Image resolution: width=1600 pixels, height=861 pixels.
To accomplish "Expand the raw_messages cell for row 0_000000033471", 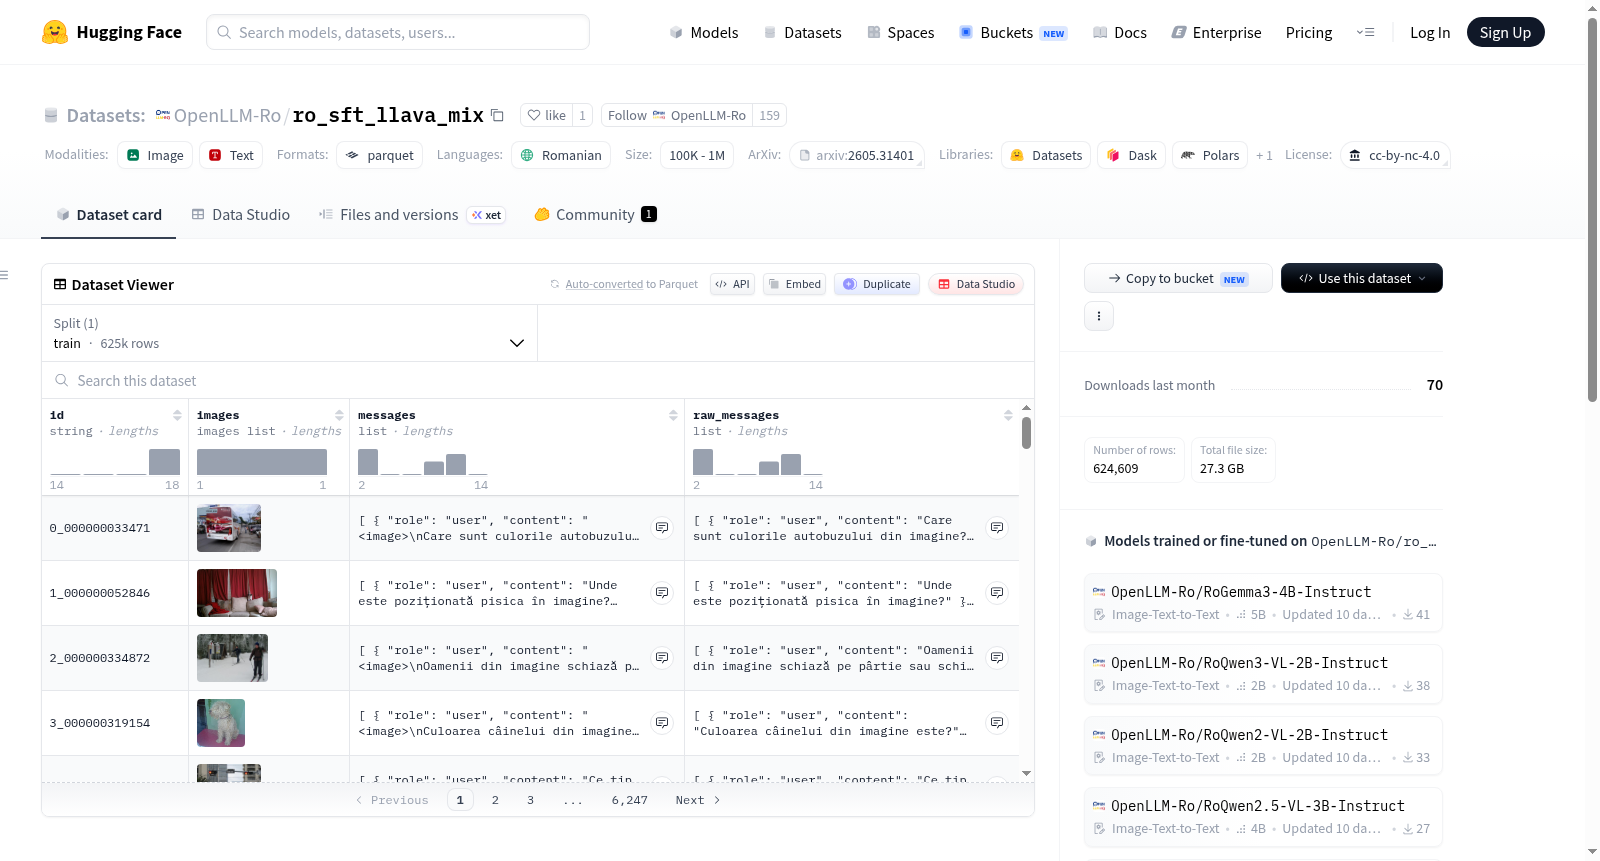I will 997,527.
